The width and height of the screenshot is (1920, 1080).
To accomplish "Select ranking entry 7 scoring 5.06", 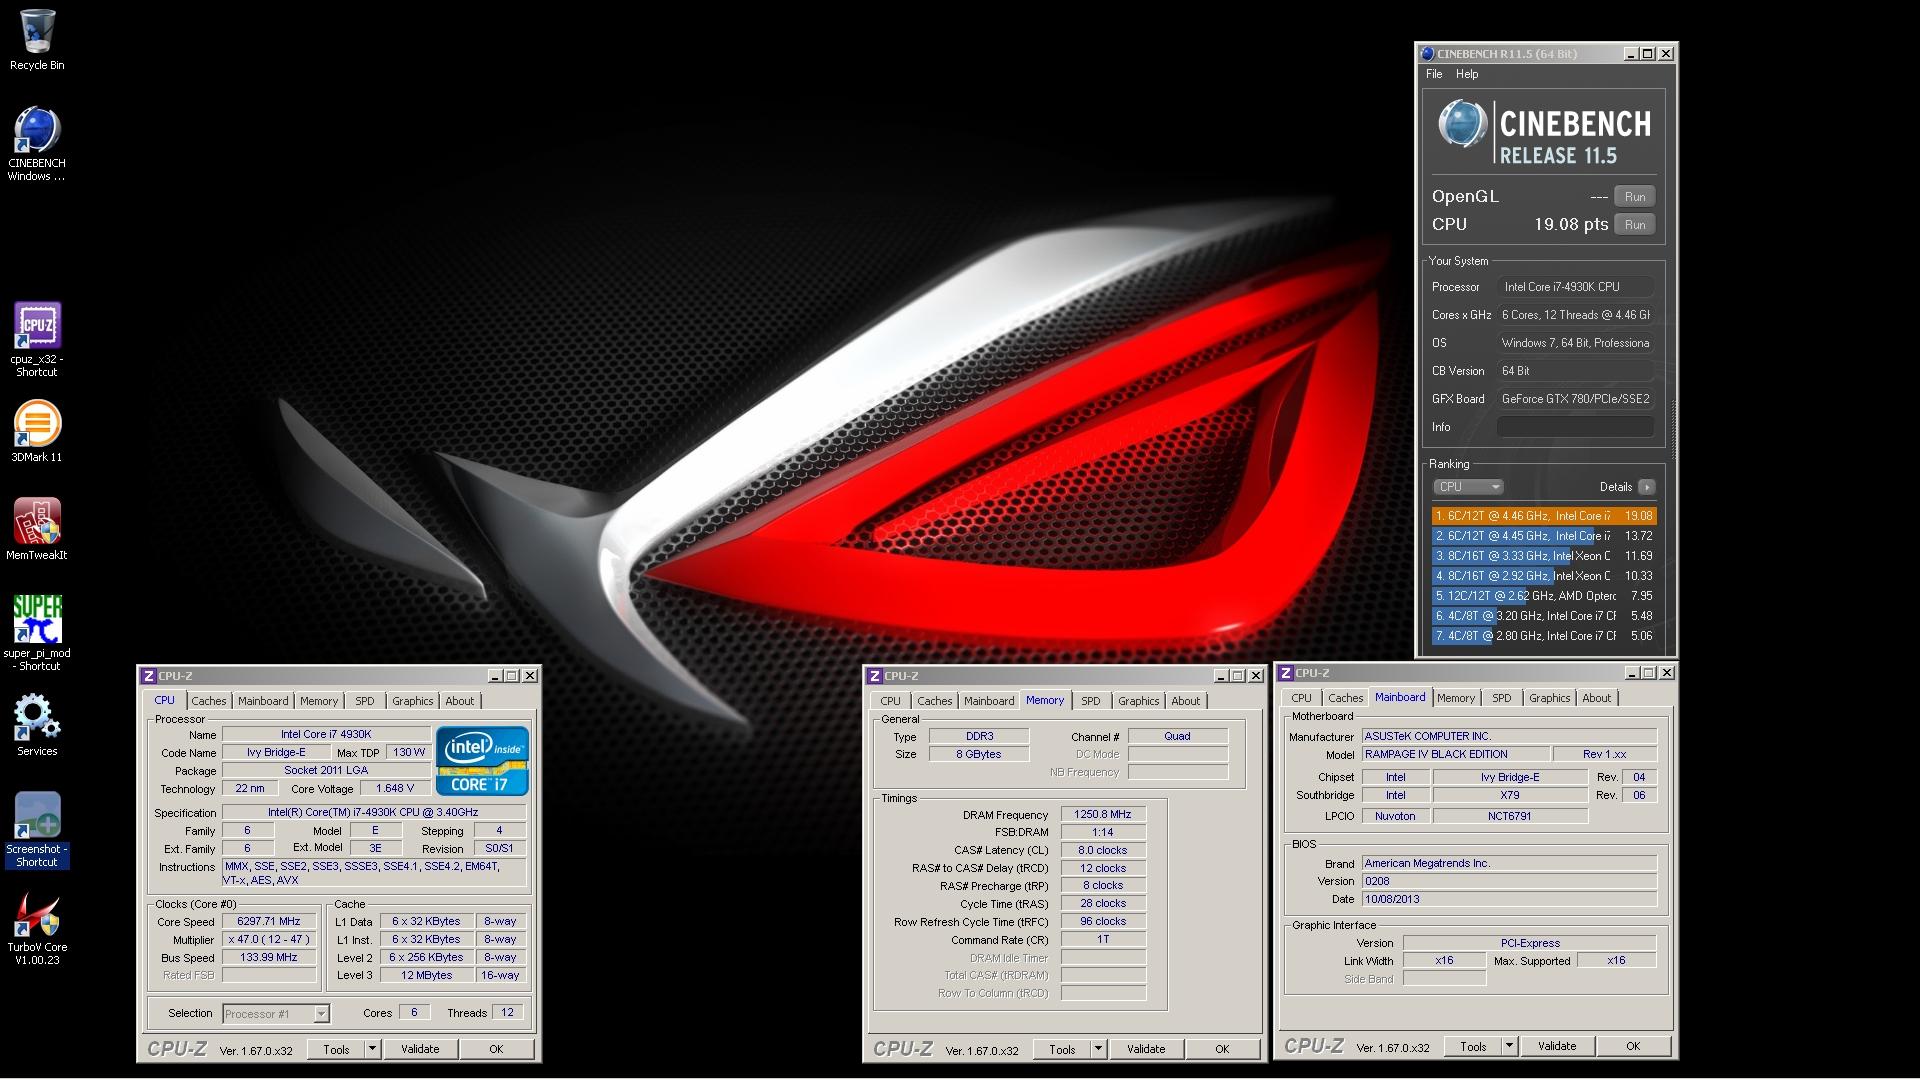I will pyautogui.click(x=1544, y=636).
